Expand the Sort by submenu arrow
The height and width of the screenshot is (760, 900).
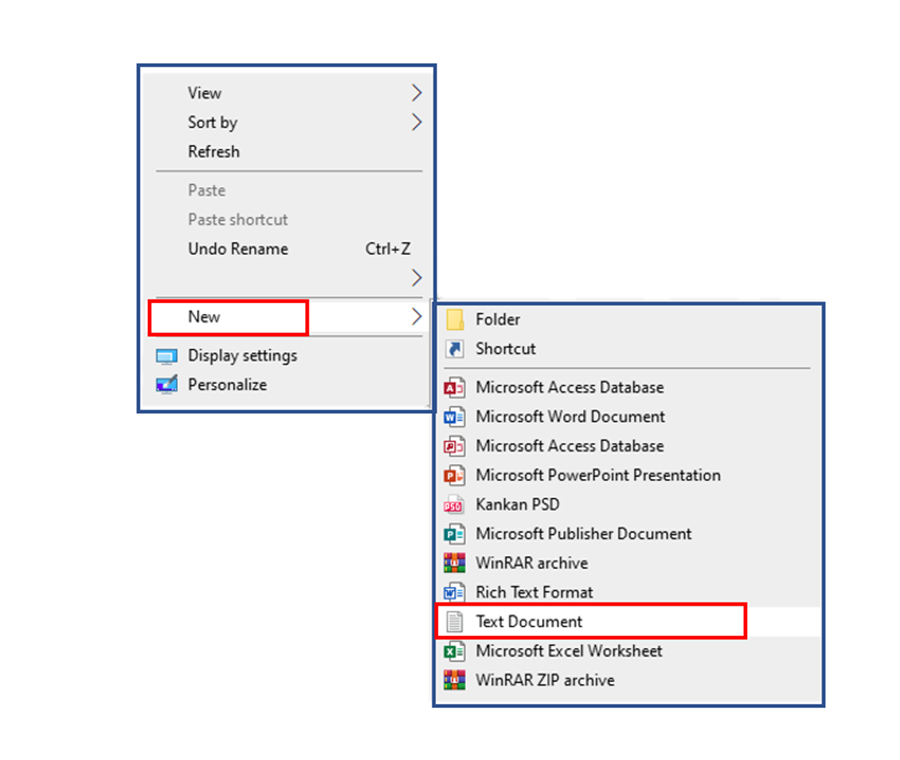[x=416, y=122]
